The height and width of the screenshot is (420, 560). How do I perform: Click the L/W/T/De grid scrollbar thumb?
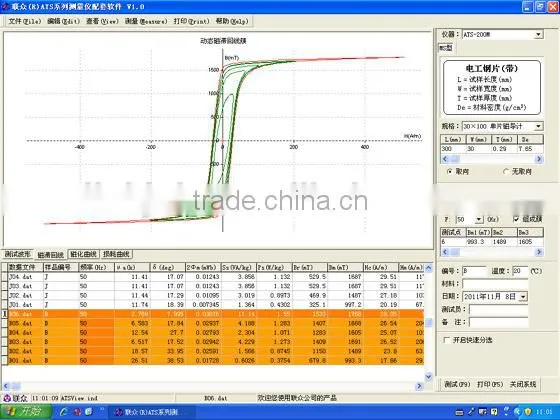click(454, 159)
